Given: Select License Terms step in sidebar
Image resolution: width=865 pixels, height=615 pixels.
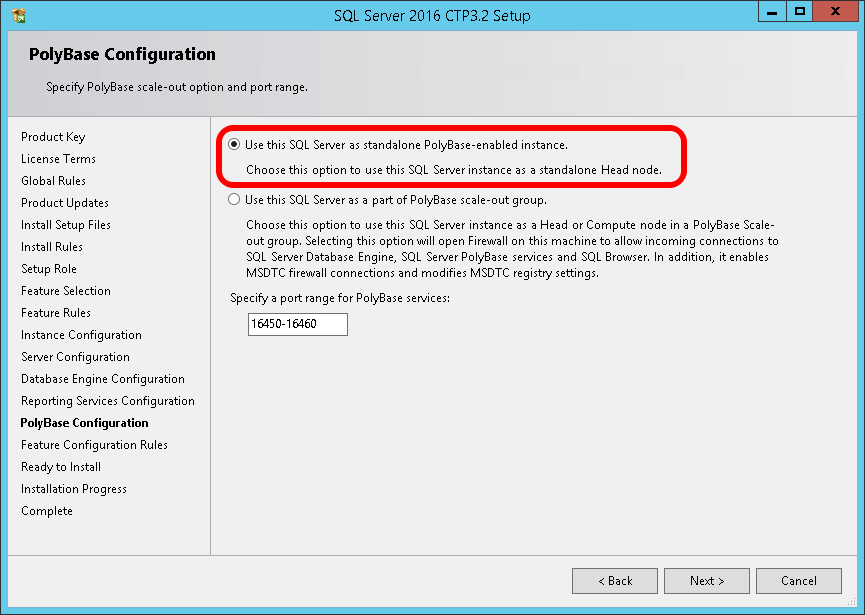Looking at the screenshot, I should tap(58, 159).
